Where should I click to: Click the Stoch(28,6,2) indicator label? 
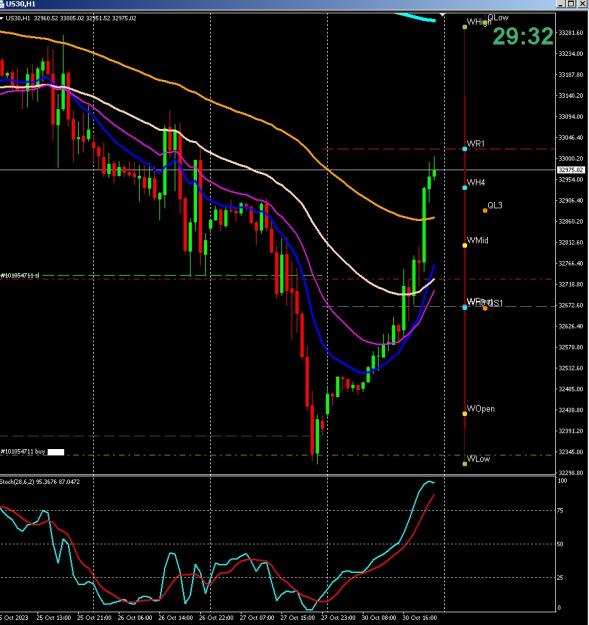[40, 482]
